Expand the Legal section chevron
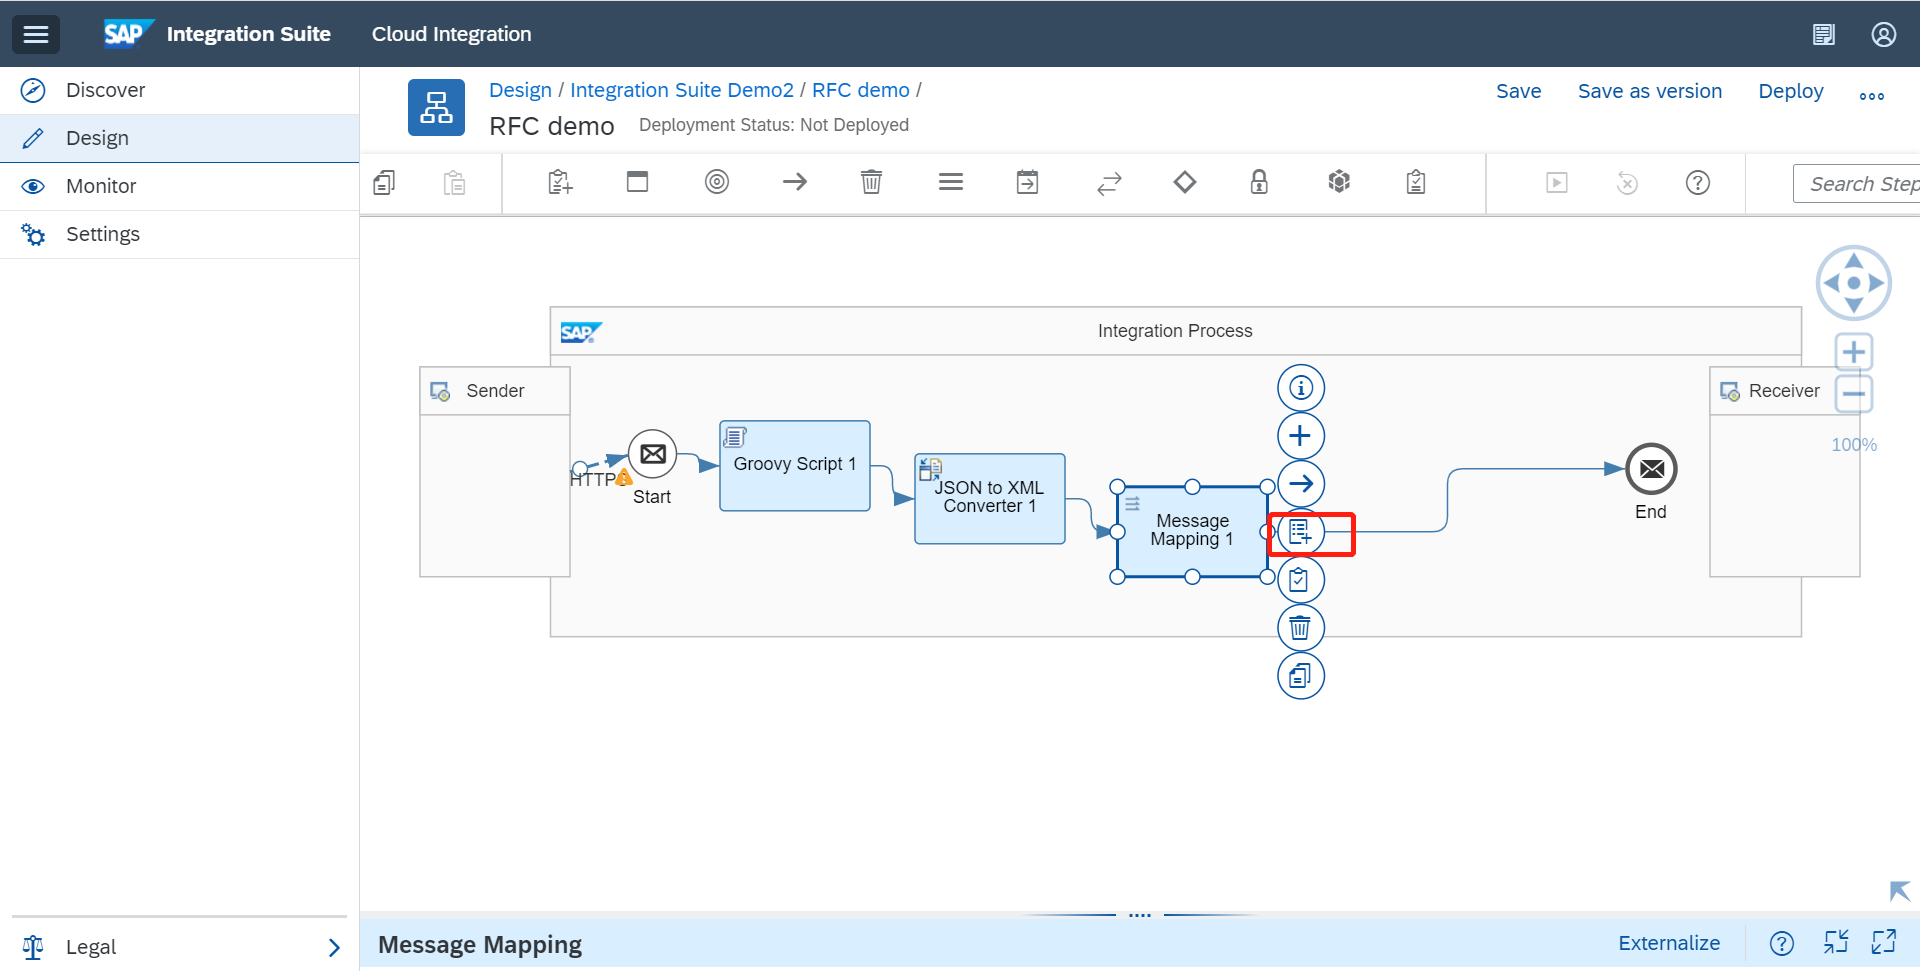1920x971 pixels. (334, 947)
